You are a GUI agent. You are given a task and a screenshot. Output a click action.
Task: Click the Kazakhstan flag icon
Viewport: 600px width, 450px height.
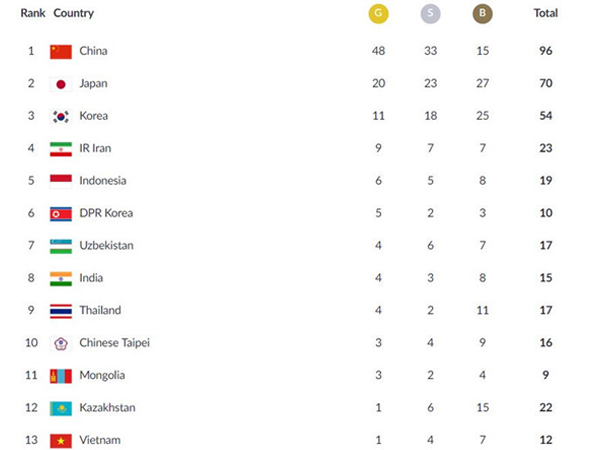pos(61,408)
